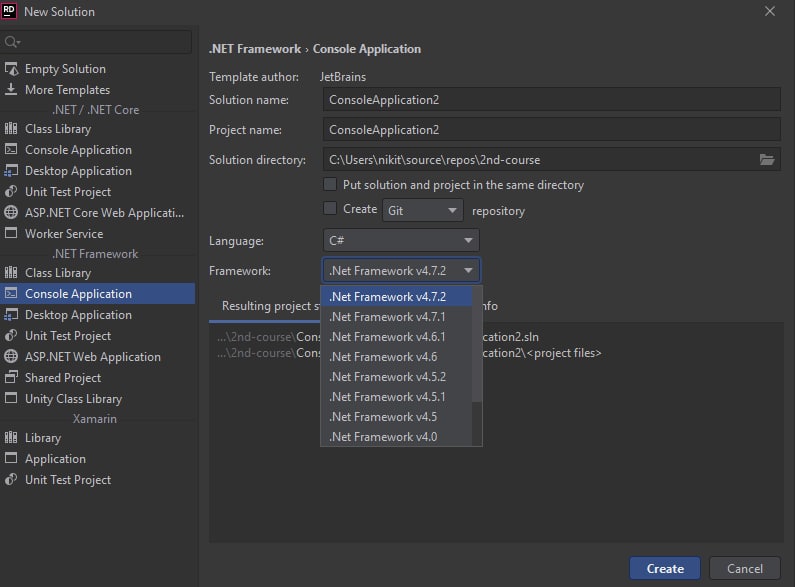Select Unity Class Library template
This screenshot has width=795, height=587.
pyautogui.click(x=97, y=398)
